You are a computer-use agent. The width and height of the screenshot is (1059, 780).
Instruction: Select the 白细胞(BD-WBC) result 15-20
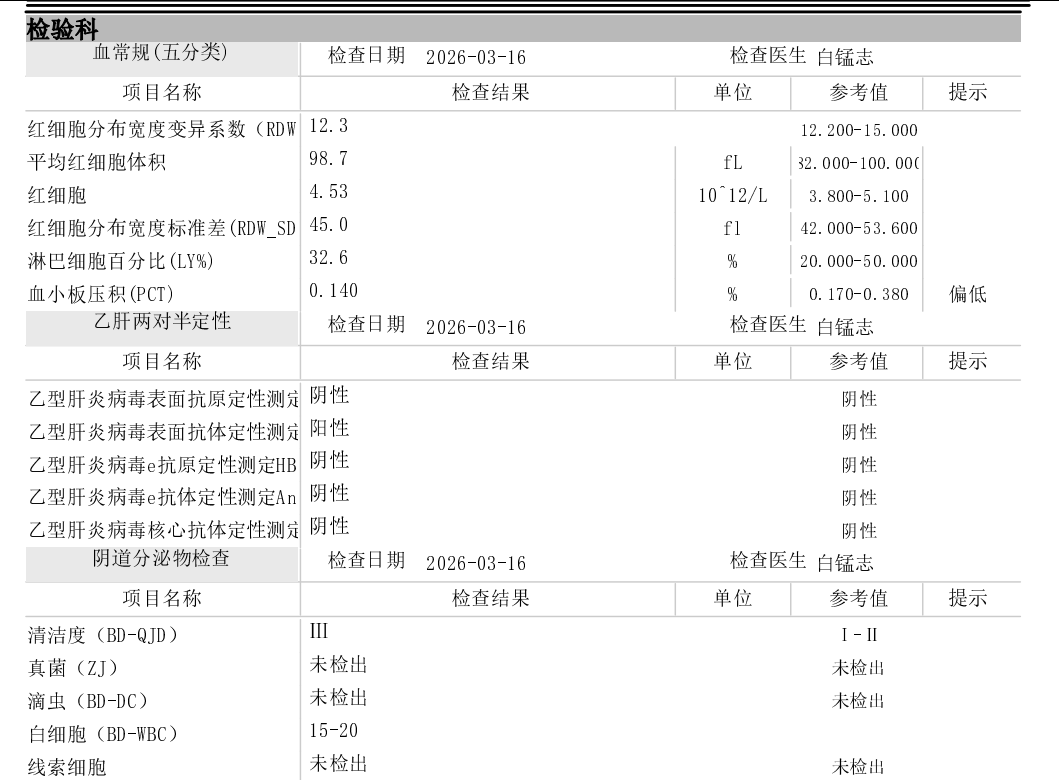[332, 731]
